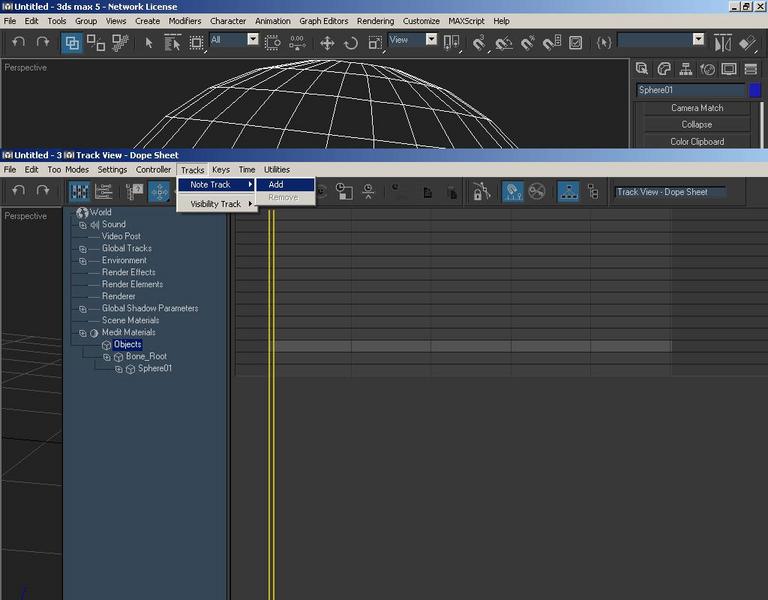Open the Visibility Track submenu

click(217, 204)
